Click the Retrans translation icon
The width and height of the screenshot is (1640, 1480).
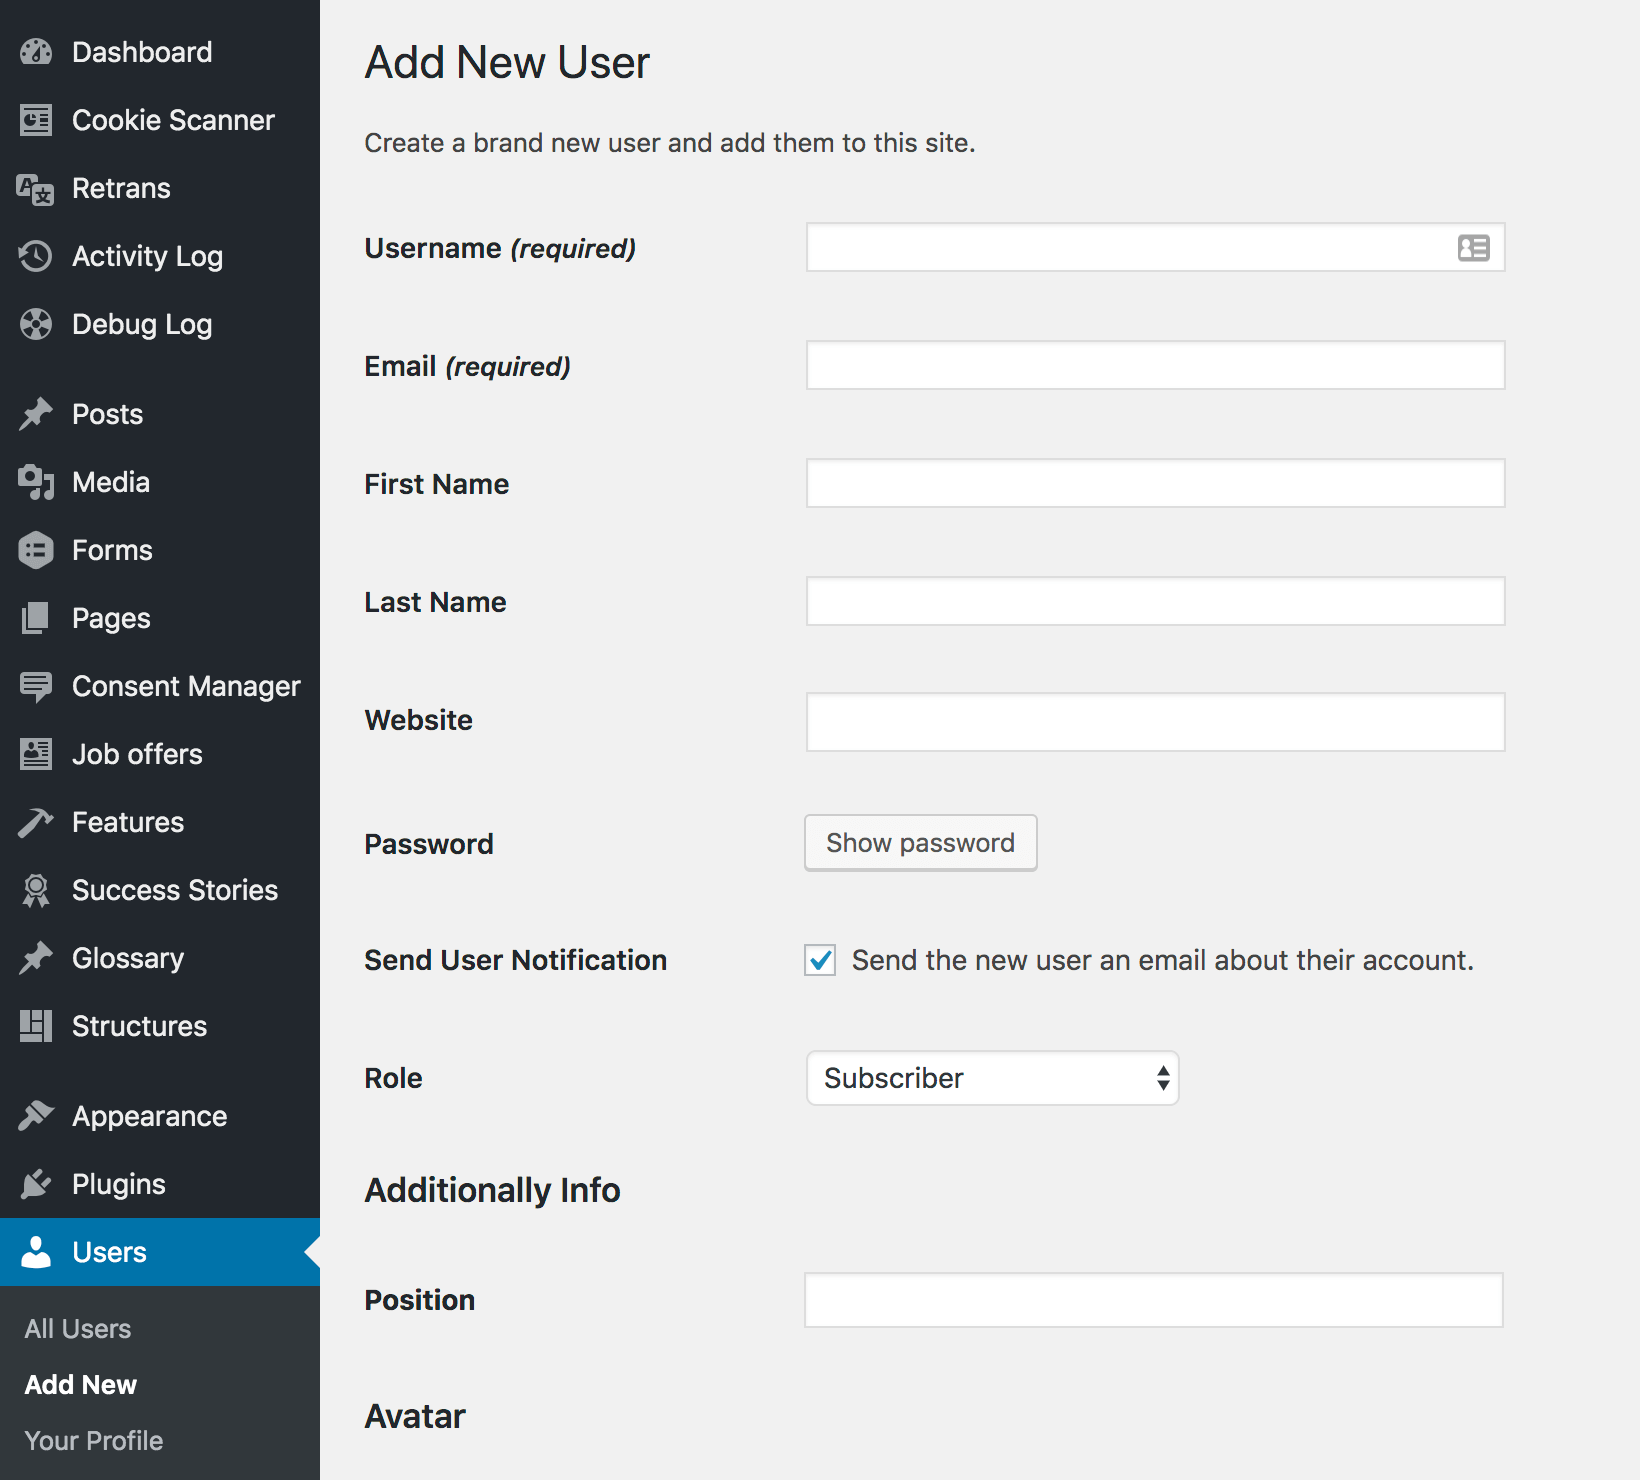(36, 189)
